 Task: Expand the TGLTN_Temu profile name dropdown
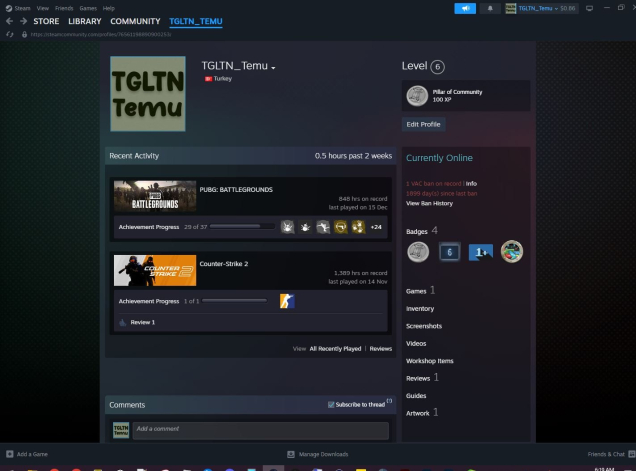coord(273,68)
